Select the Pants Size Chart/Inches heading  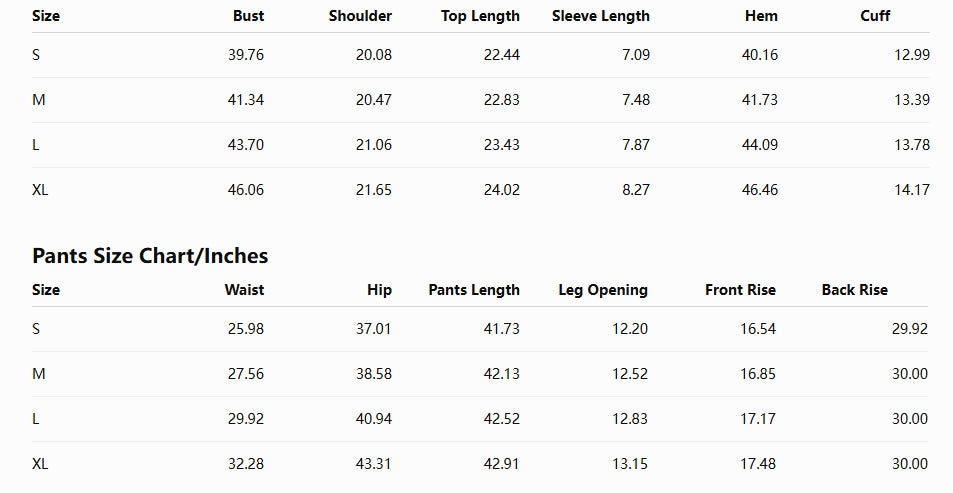coord(150,256)
